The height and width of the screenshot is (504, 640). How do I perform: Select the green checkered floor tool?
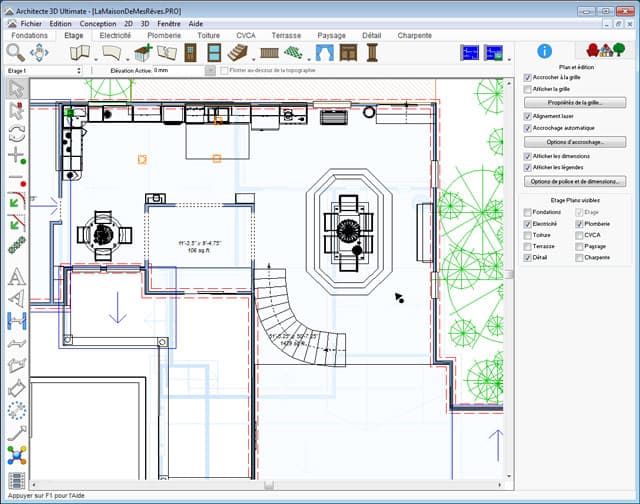click(x=293, y=53)
